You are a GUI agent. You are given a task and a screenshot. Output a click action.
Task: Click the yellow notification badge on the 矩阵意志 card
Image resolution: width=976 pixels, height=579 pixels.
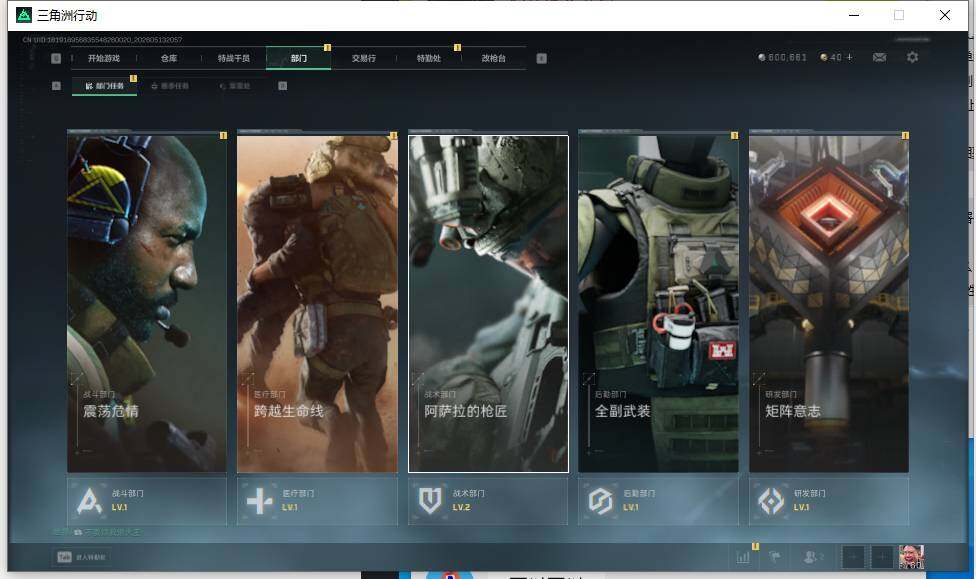(x=905, y=136)
